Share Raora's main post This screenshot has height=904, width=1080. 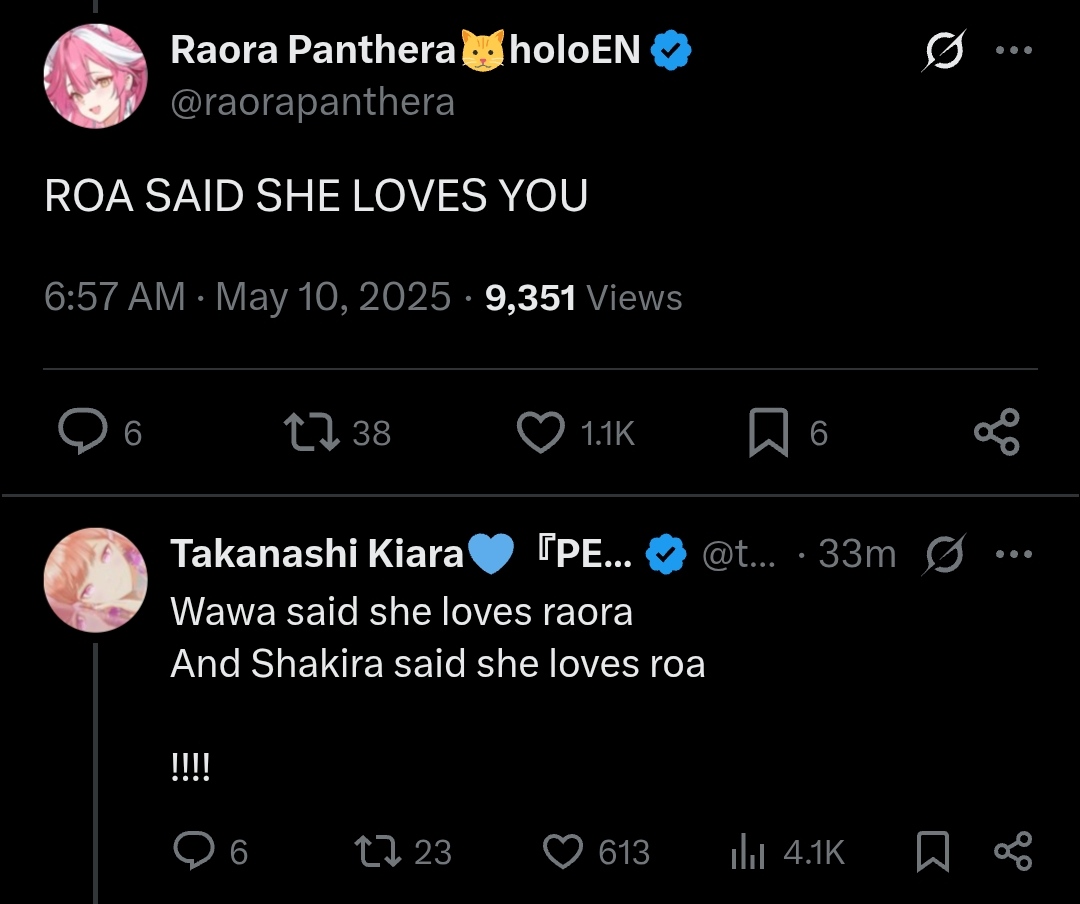996,432
